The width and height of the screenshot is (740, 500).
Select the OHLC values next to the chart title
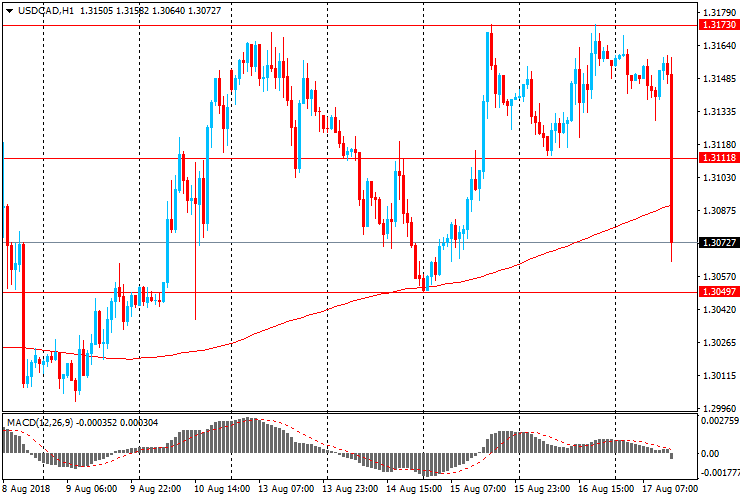(150, 10)
